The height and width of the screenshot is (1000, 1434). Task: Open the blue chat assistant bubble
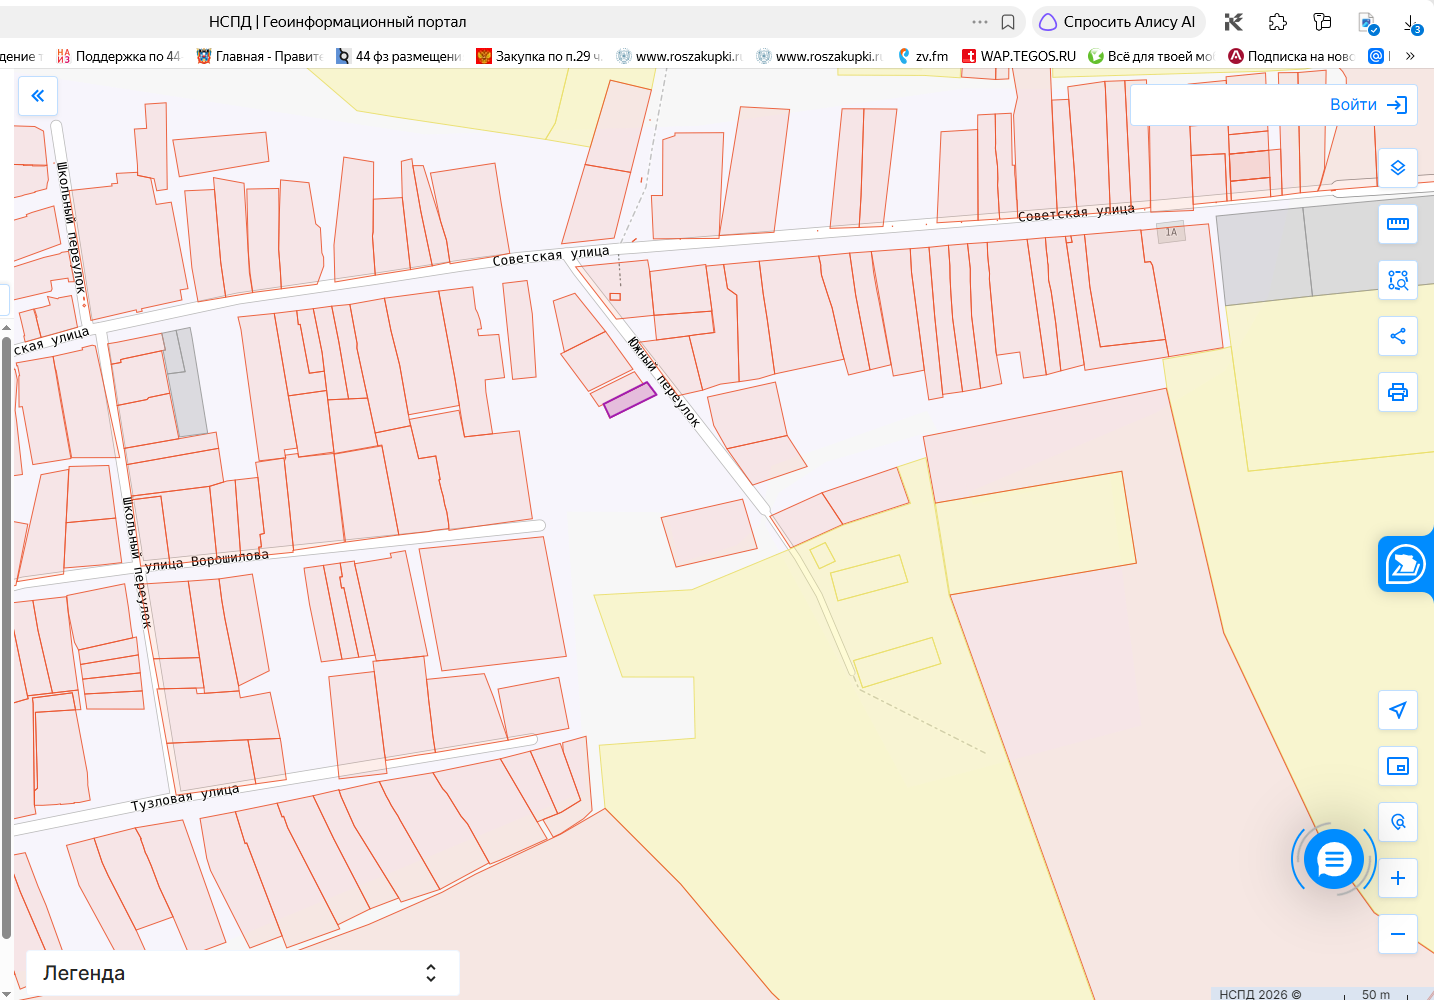click(x=1334, y=859)
